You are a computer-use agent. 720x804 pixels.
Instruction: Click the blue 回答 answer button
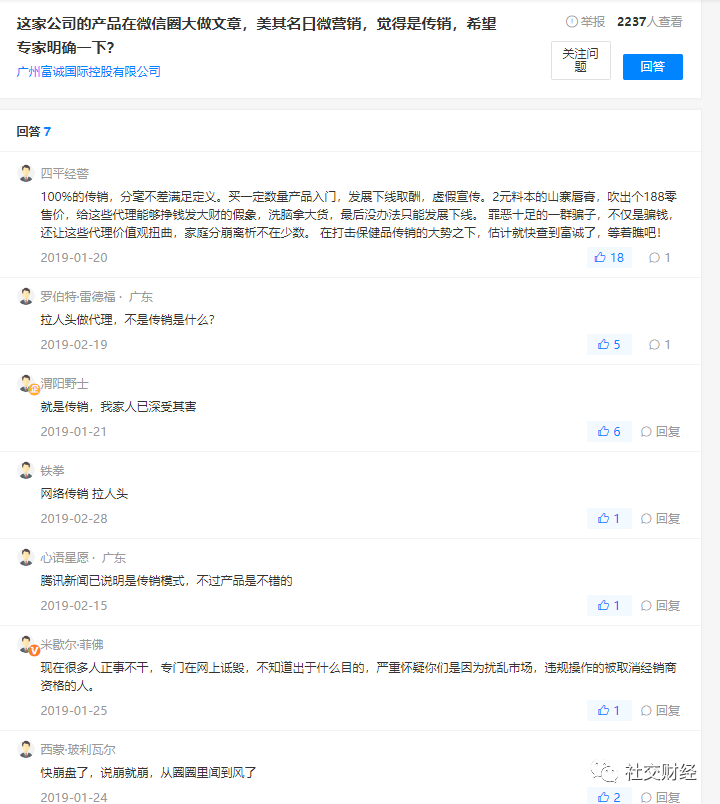652,67
